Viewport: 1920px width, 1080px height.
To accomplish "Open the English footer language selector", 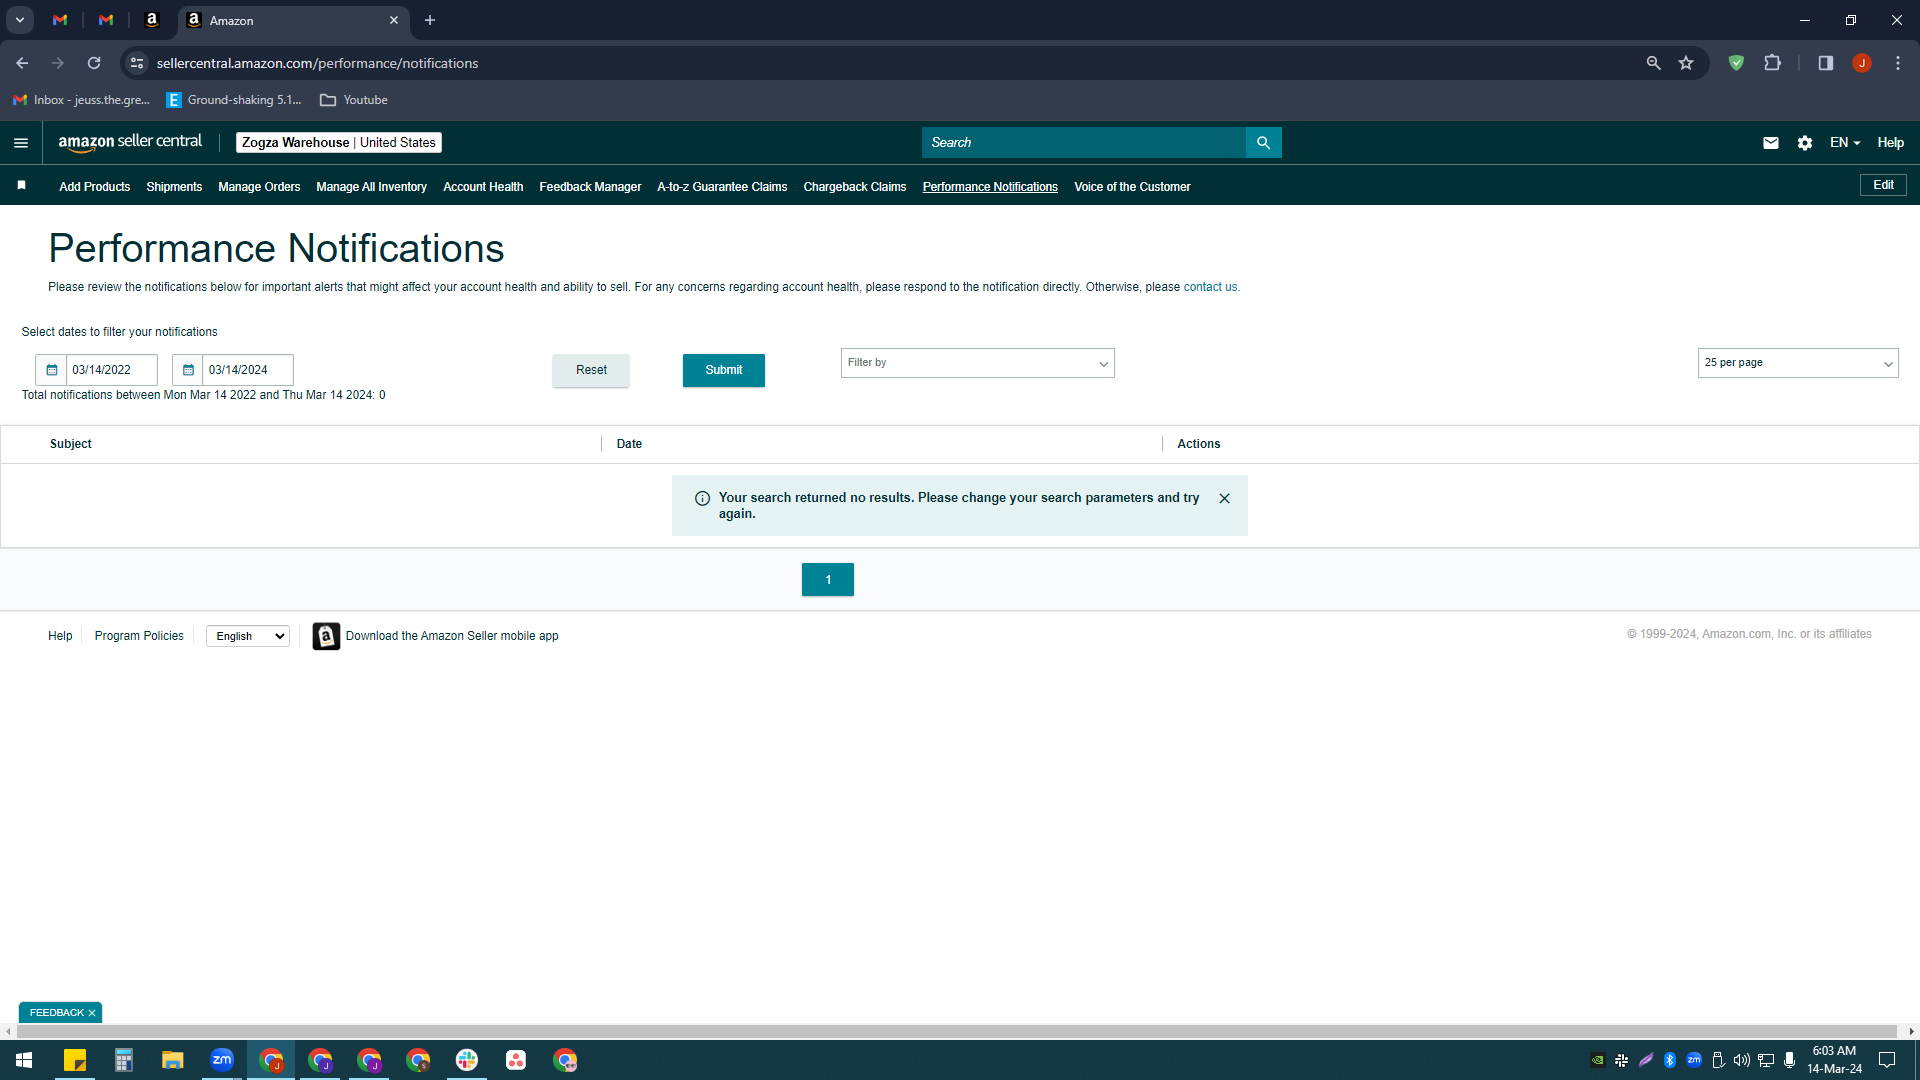I will (248, 636).
